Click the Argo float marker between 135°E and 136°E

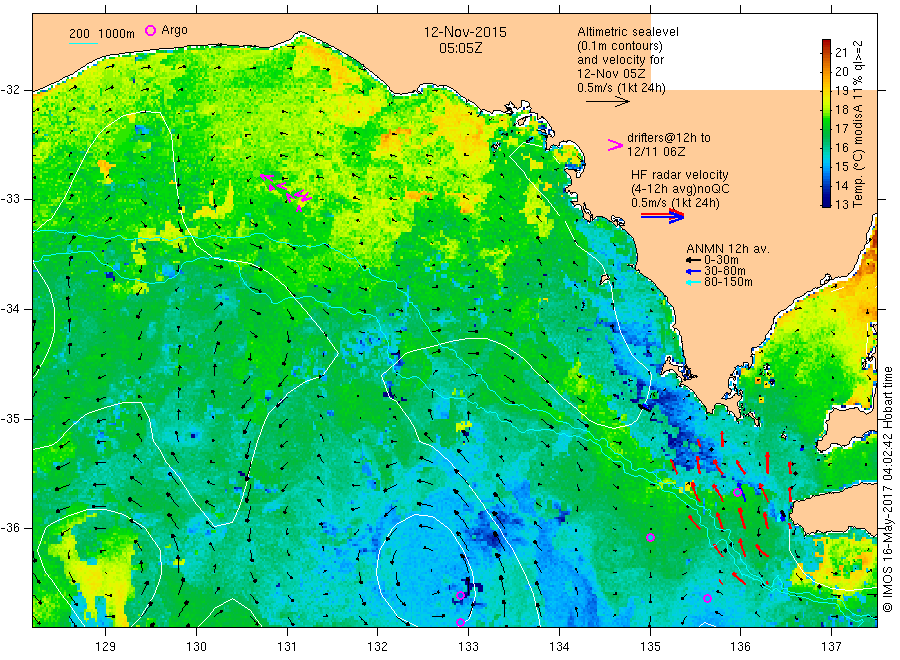(x=707, y=599)
